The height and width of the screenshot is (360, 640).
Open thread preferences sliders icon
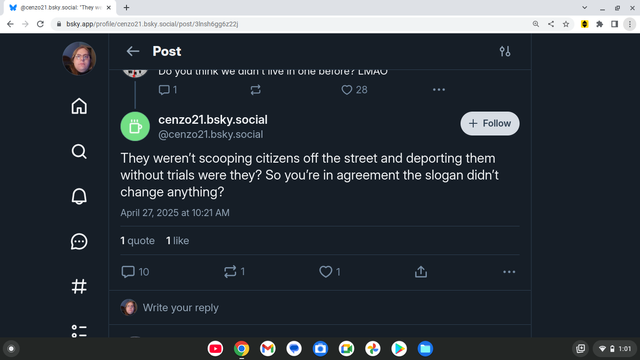pos(505,51)
